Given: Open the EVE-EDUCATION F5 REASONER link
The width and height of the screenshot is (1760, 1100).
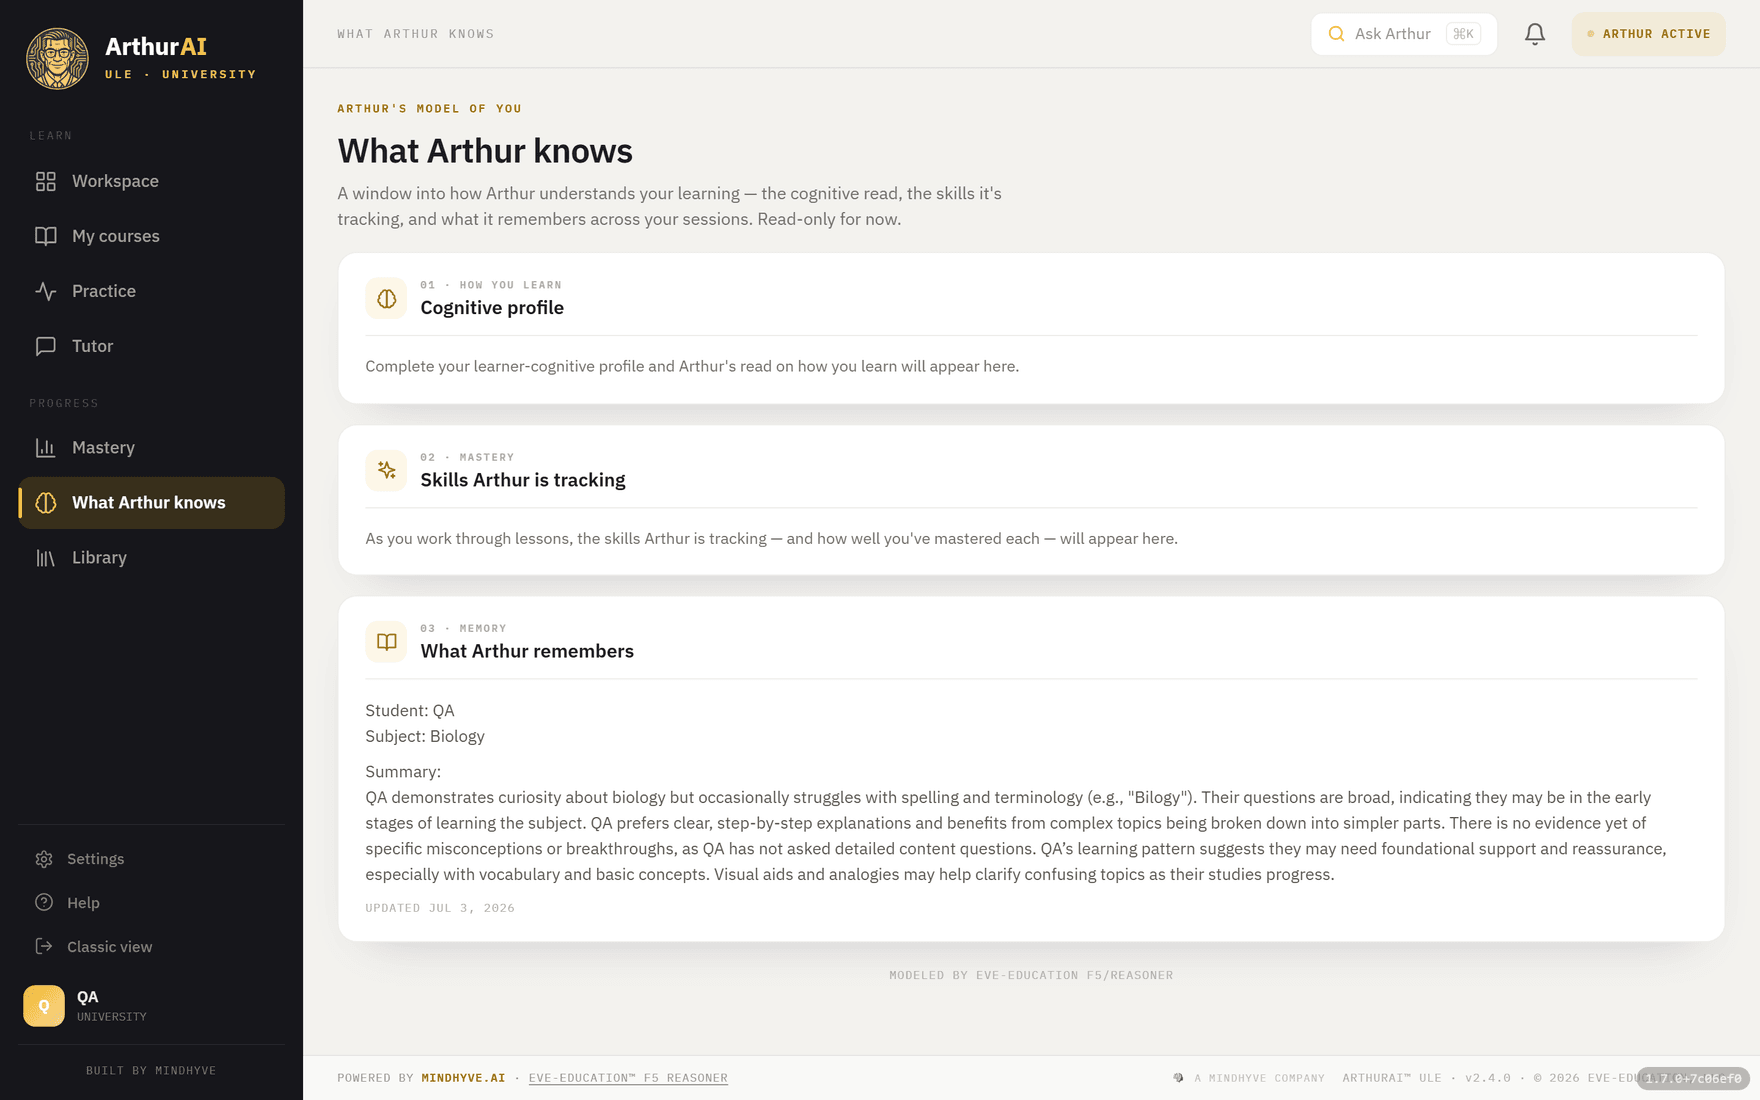Looking at the screenshot, I should coord(628,1078).
